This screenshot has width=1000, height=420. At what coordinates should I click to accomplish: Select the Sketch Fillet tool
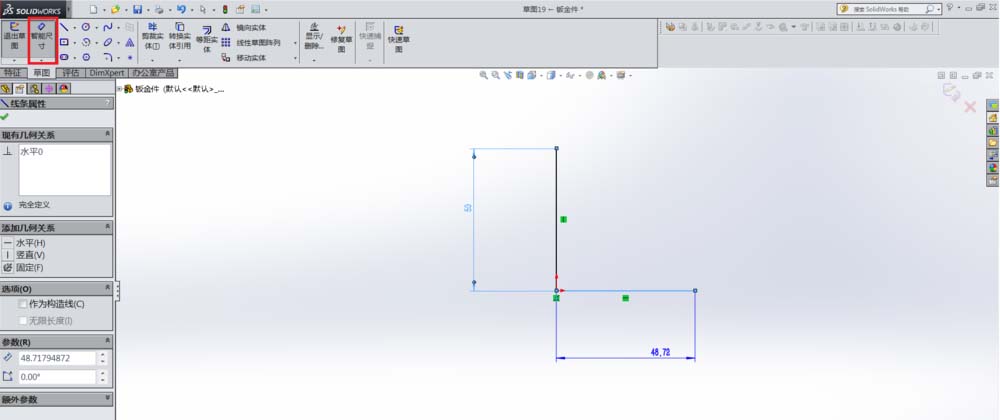pos(108,57)
